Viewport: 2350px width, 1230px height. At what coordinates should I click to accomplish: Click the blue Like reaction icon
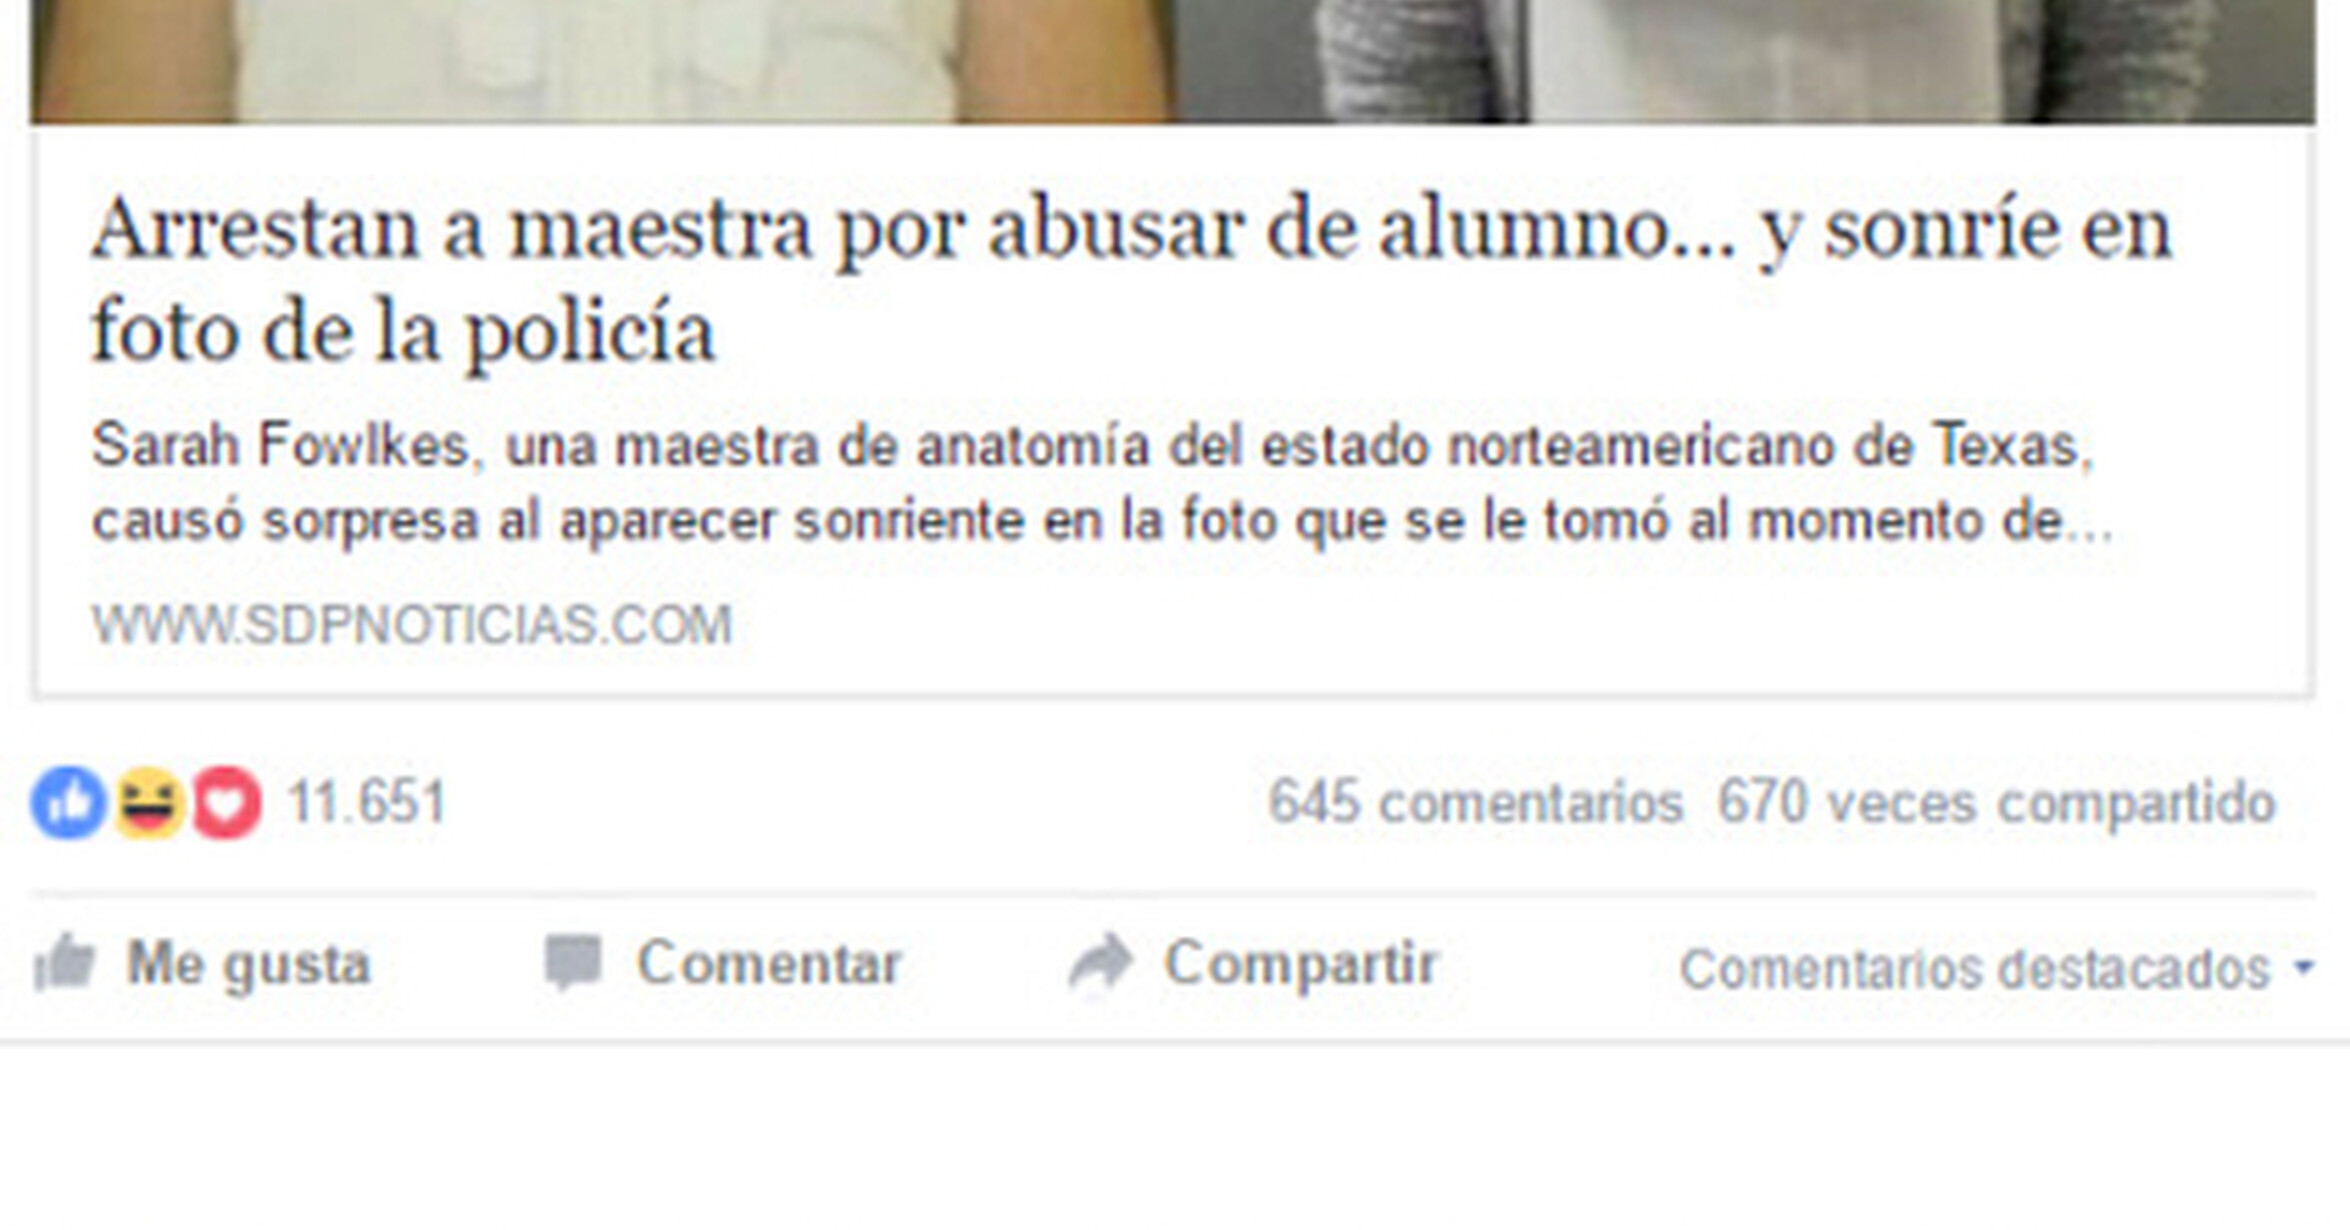click(x=68, y=803)
